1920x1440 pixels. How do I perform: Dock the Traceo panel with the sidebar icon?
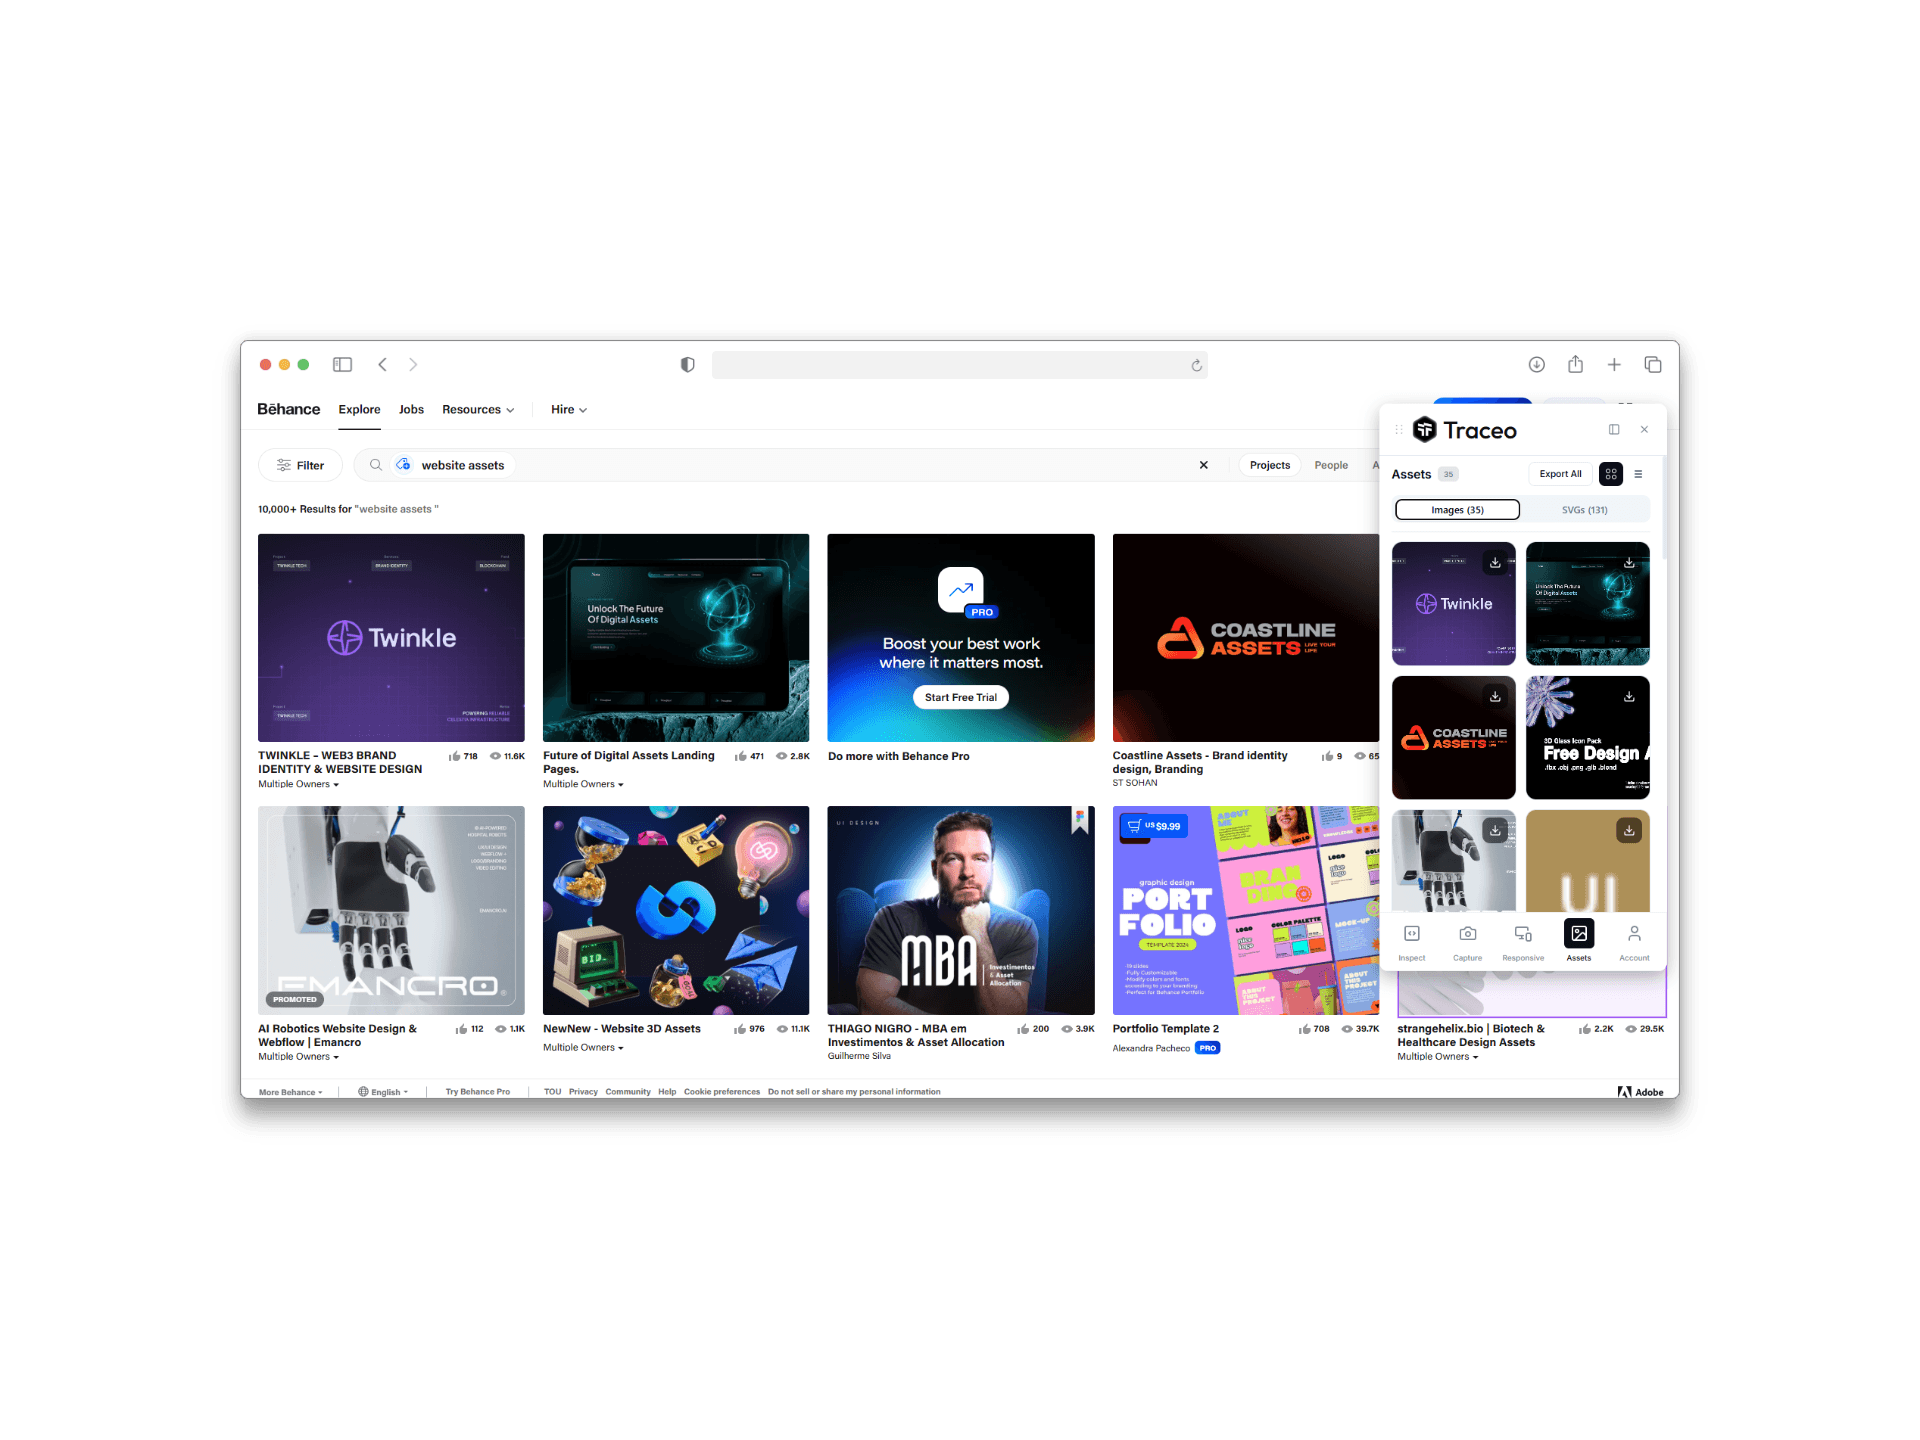pyautogui.click(x=1614, y=430)
